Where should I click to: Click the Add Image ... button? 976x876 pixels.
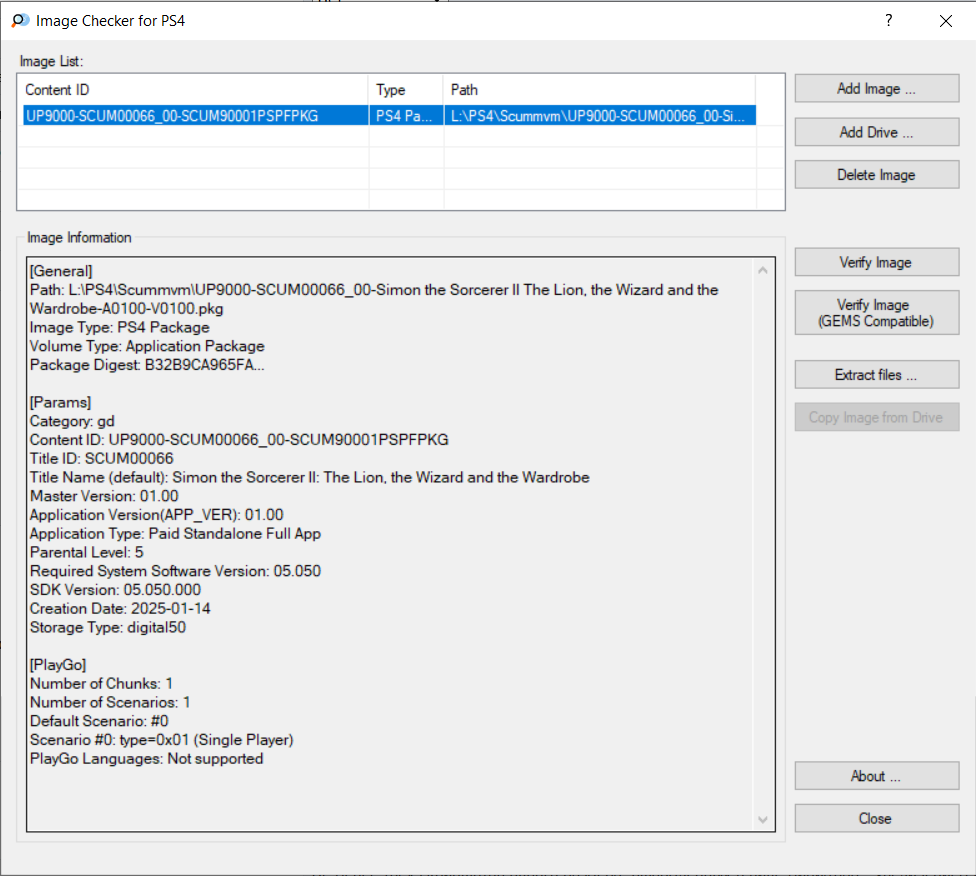coord(876,88)
